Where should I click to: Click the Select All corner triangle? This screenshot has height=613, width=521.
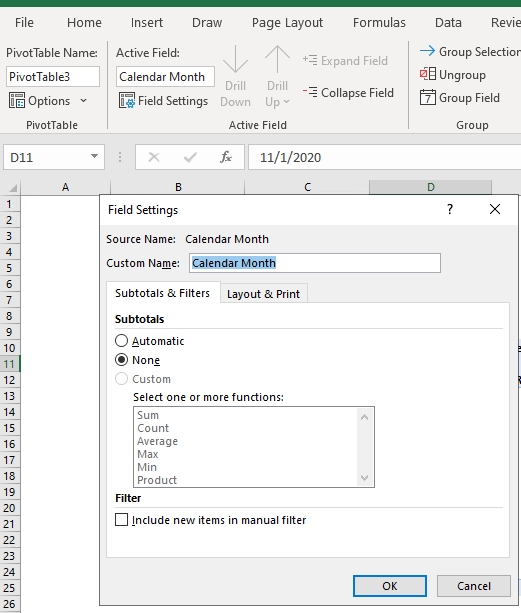tap(12, 188)
